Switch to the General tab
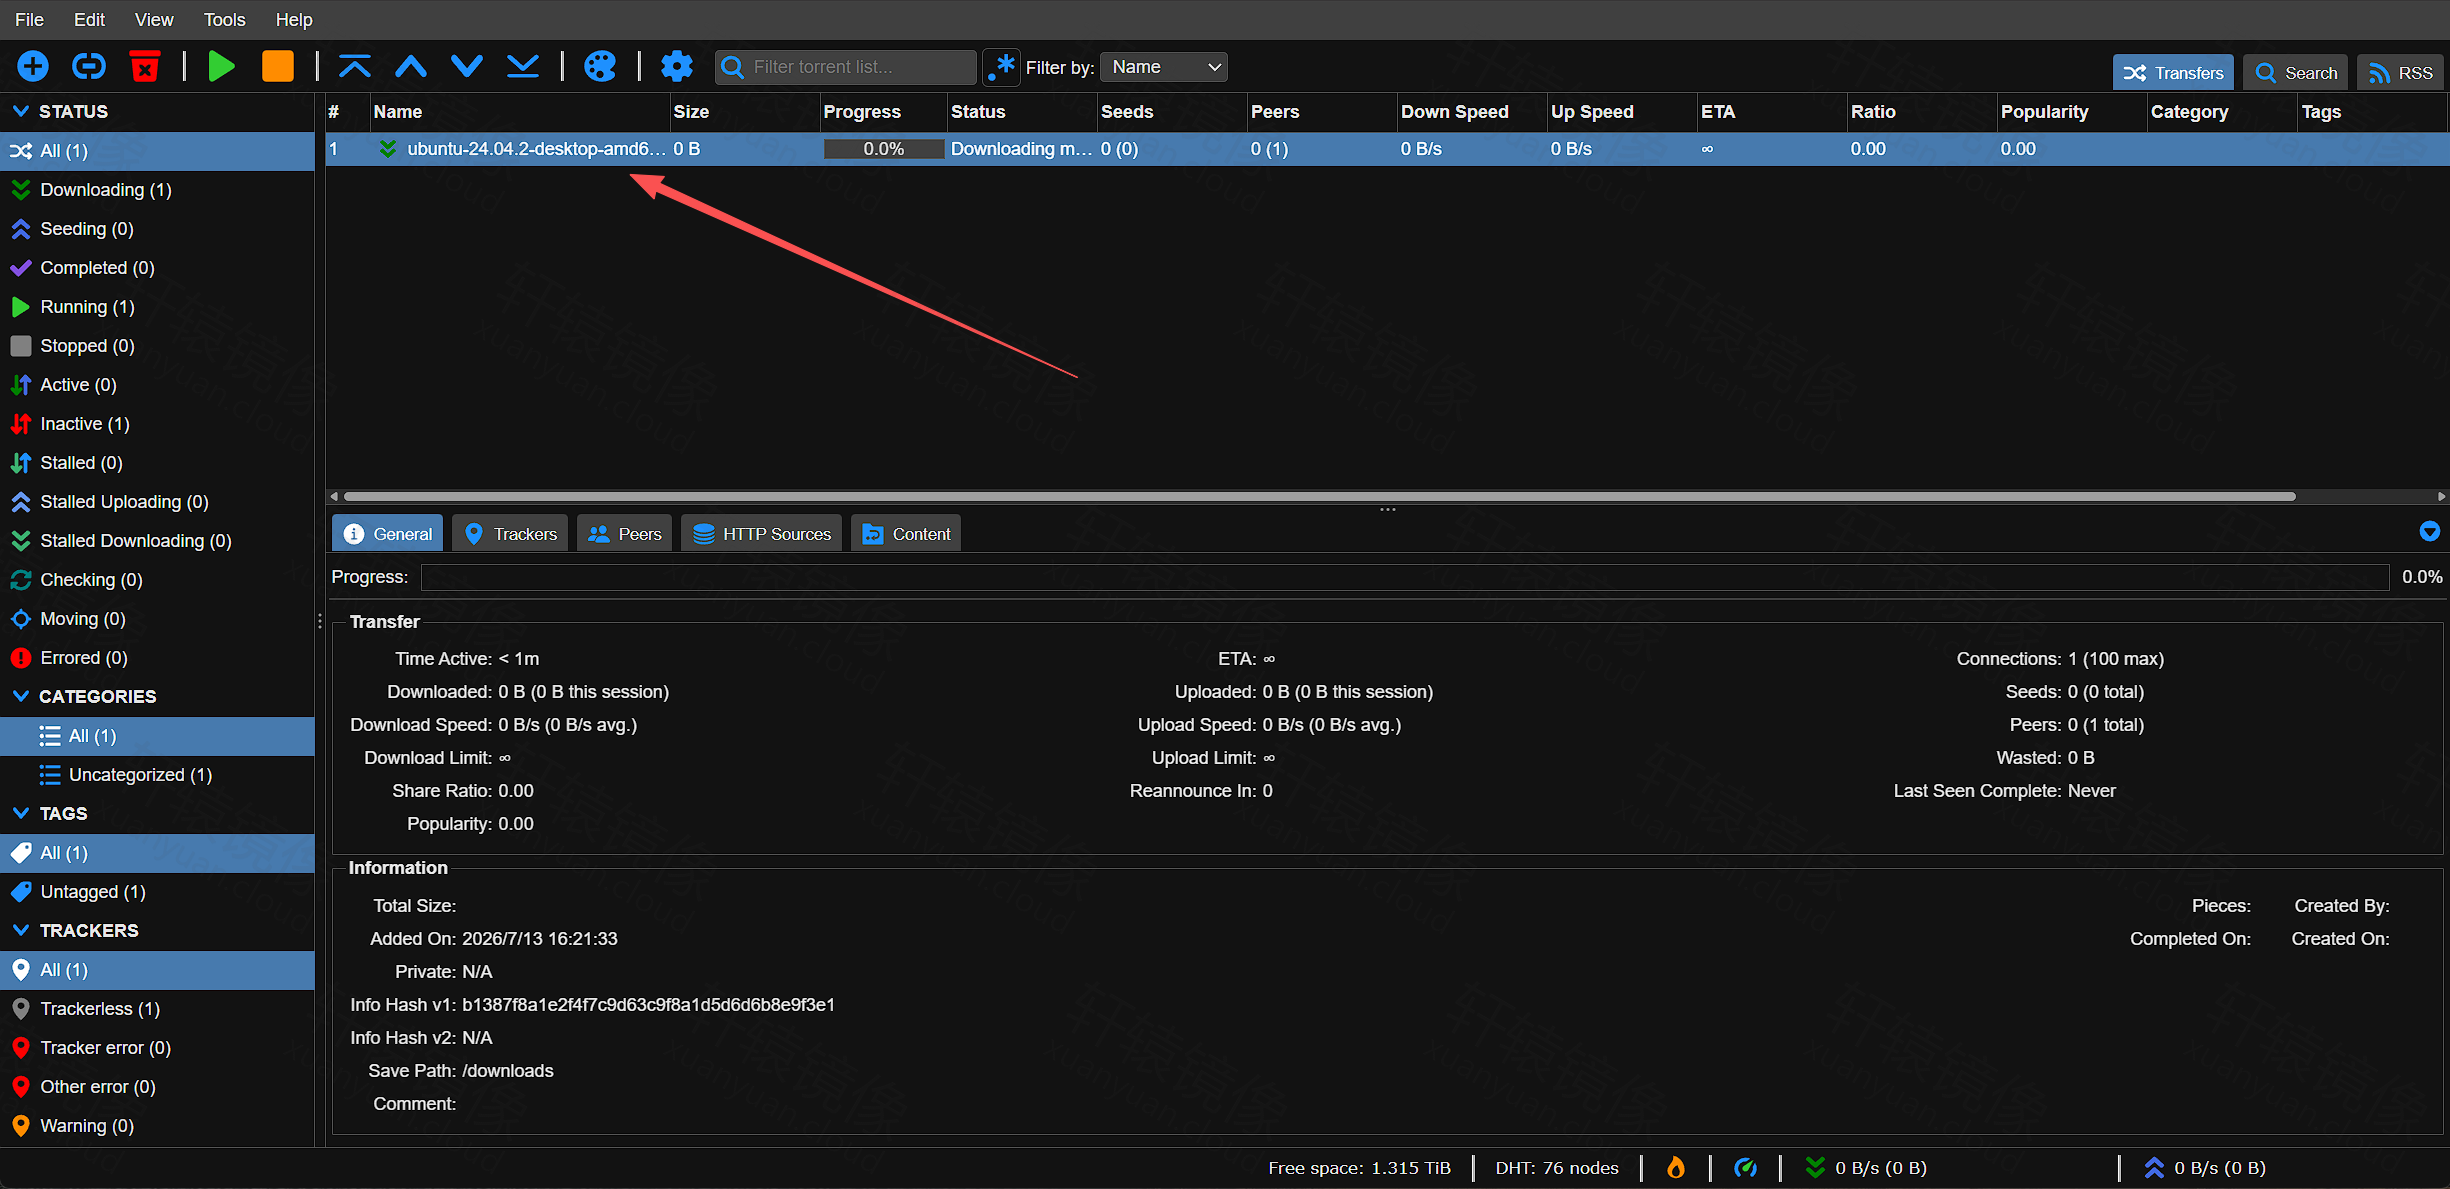This screenshot has height=1189, width=2450. point(388,534)
